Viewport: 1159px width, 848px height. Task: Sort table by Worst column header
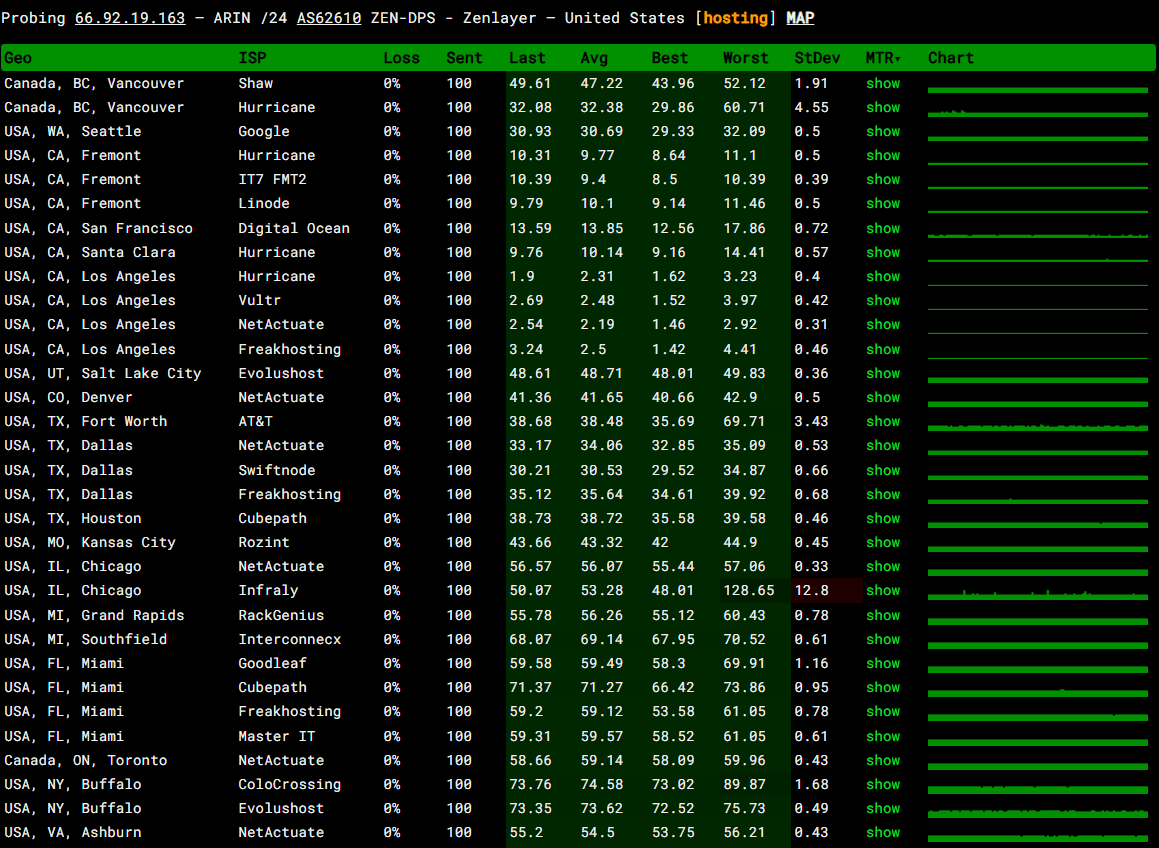(746, 58)
